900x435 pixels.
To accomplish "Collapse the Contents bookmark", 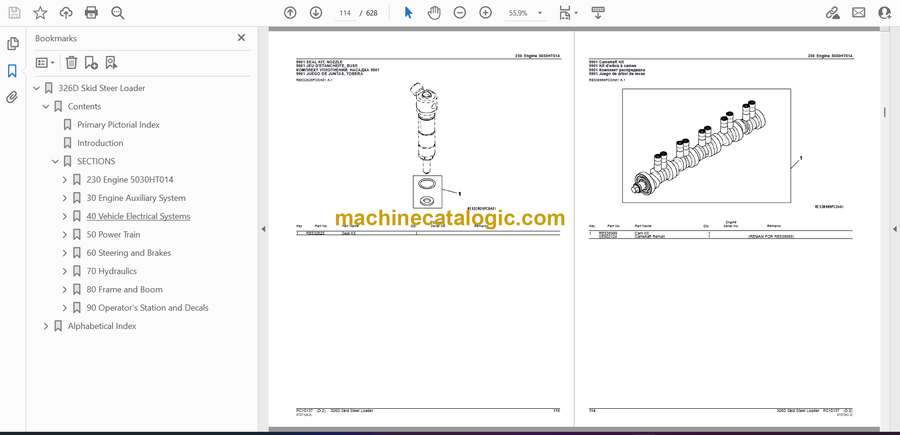I will pyautogui.click(x=46, y=107).
